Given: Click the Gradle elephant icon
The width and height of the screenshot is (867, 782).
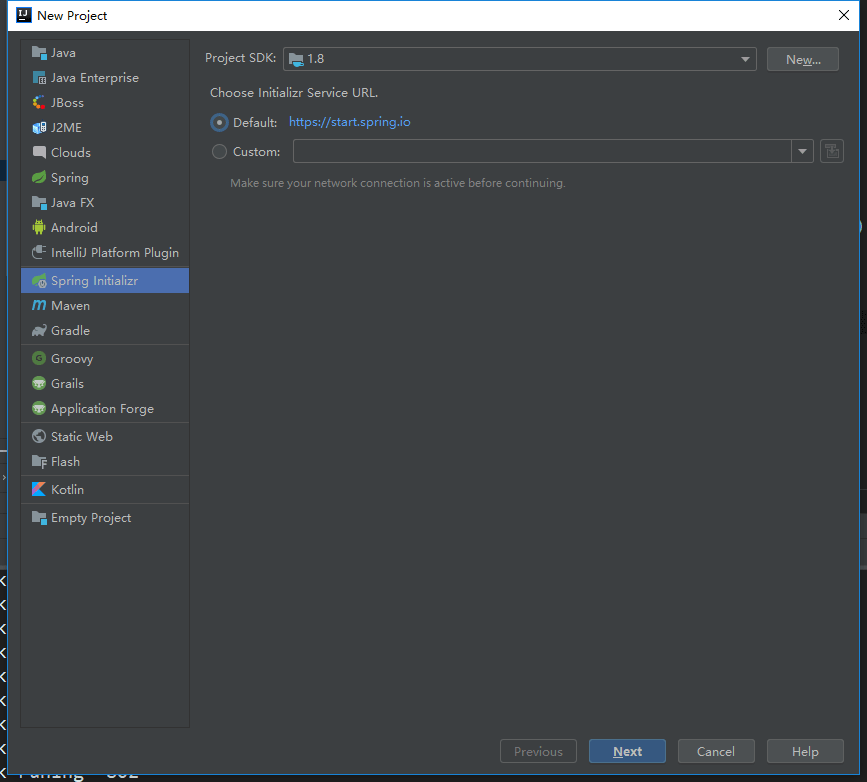Looking at the screenshot, I should (x=39, y=331).
